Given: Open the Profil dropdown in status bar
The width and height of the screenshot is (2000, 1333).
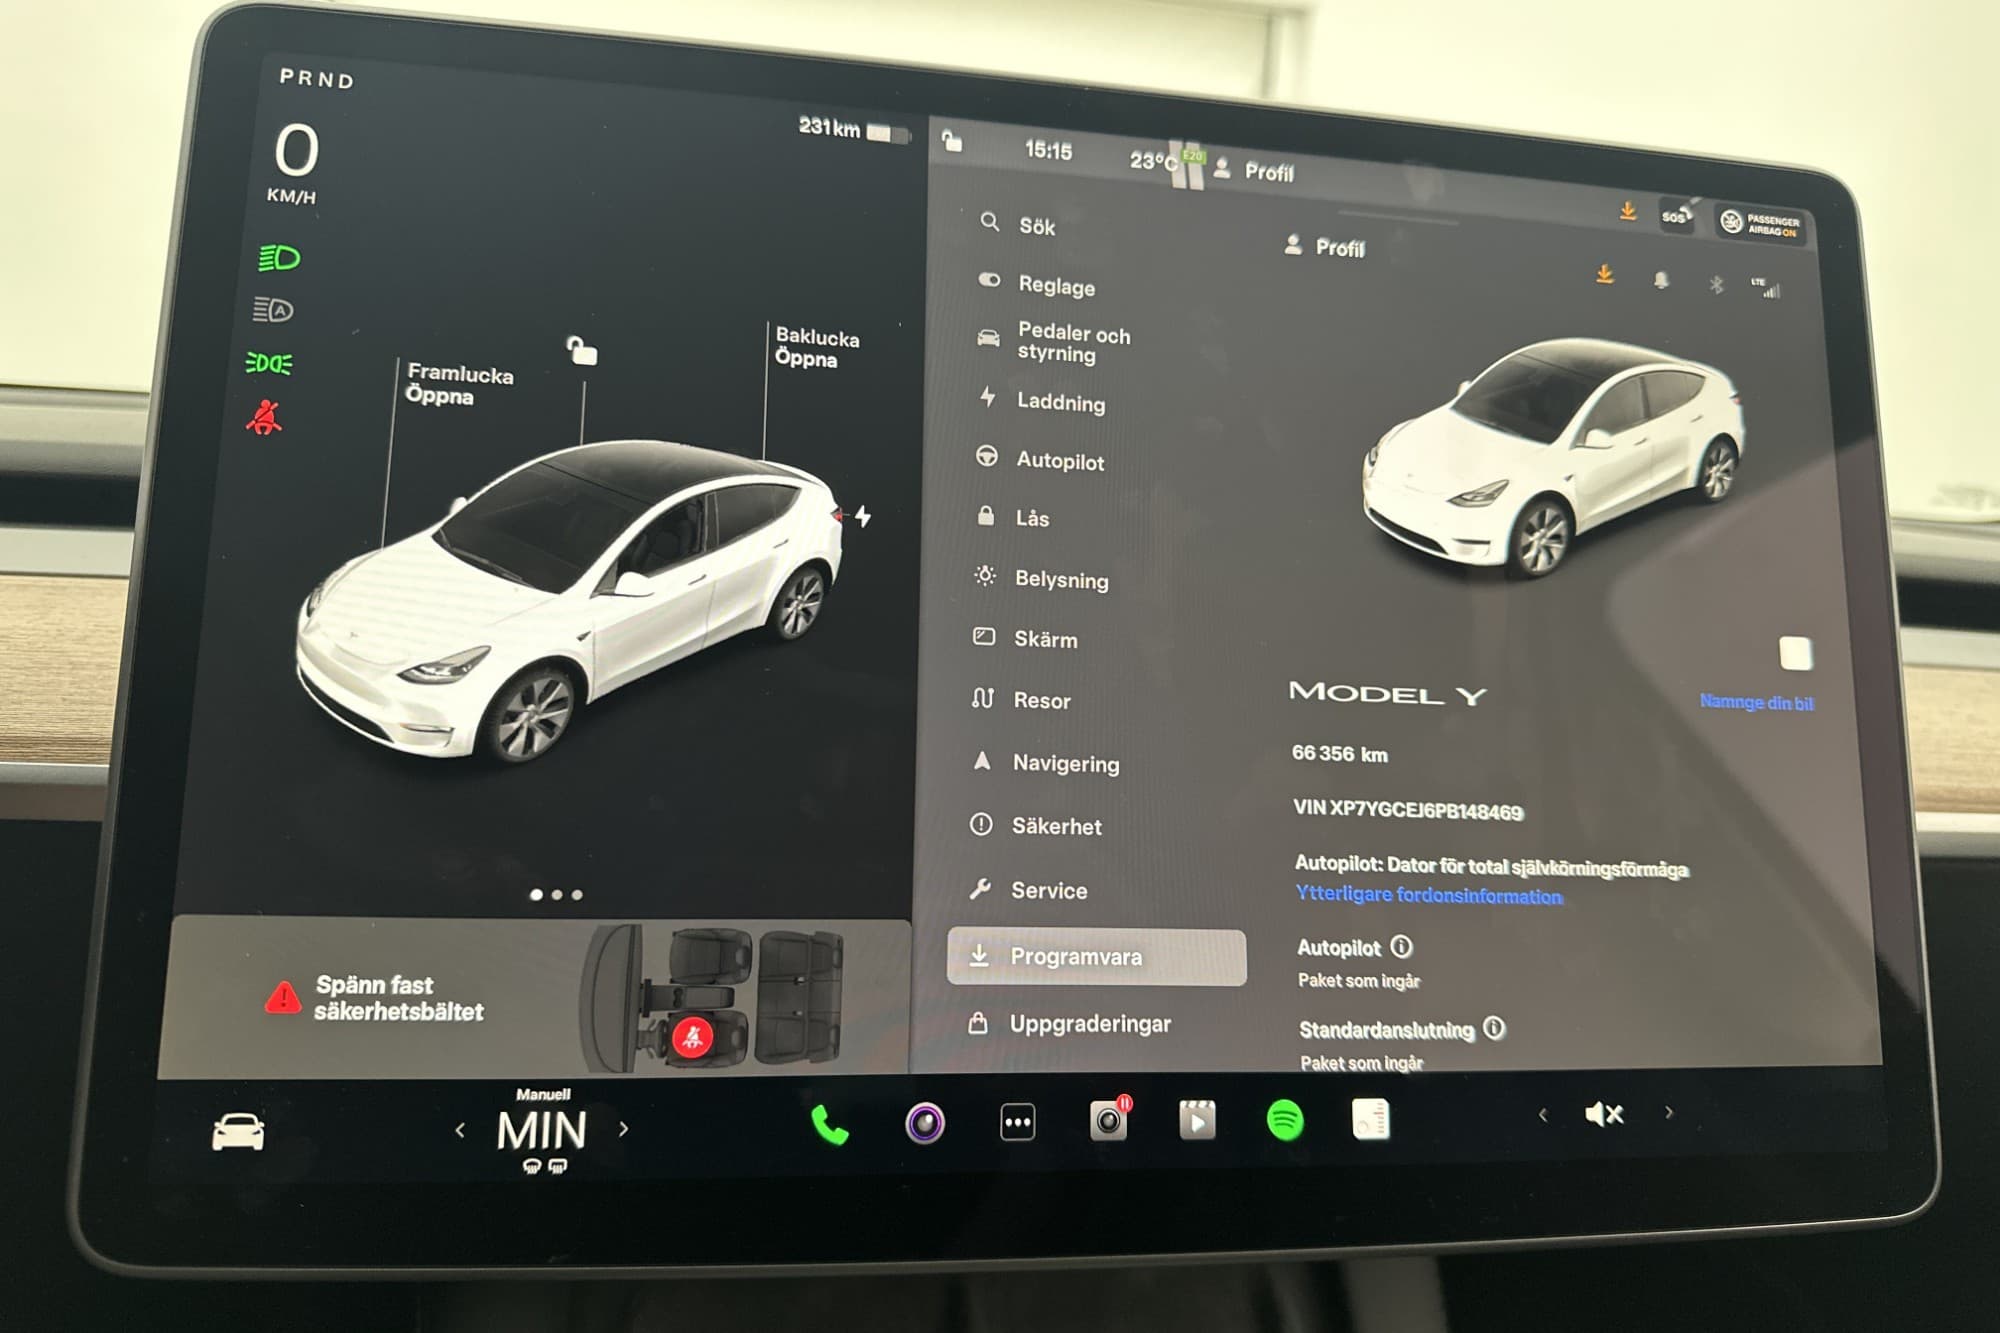Looking at the screenshot, I should (x=1254, y=171).
